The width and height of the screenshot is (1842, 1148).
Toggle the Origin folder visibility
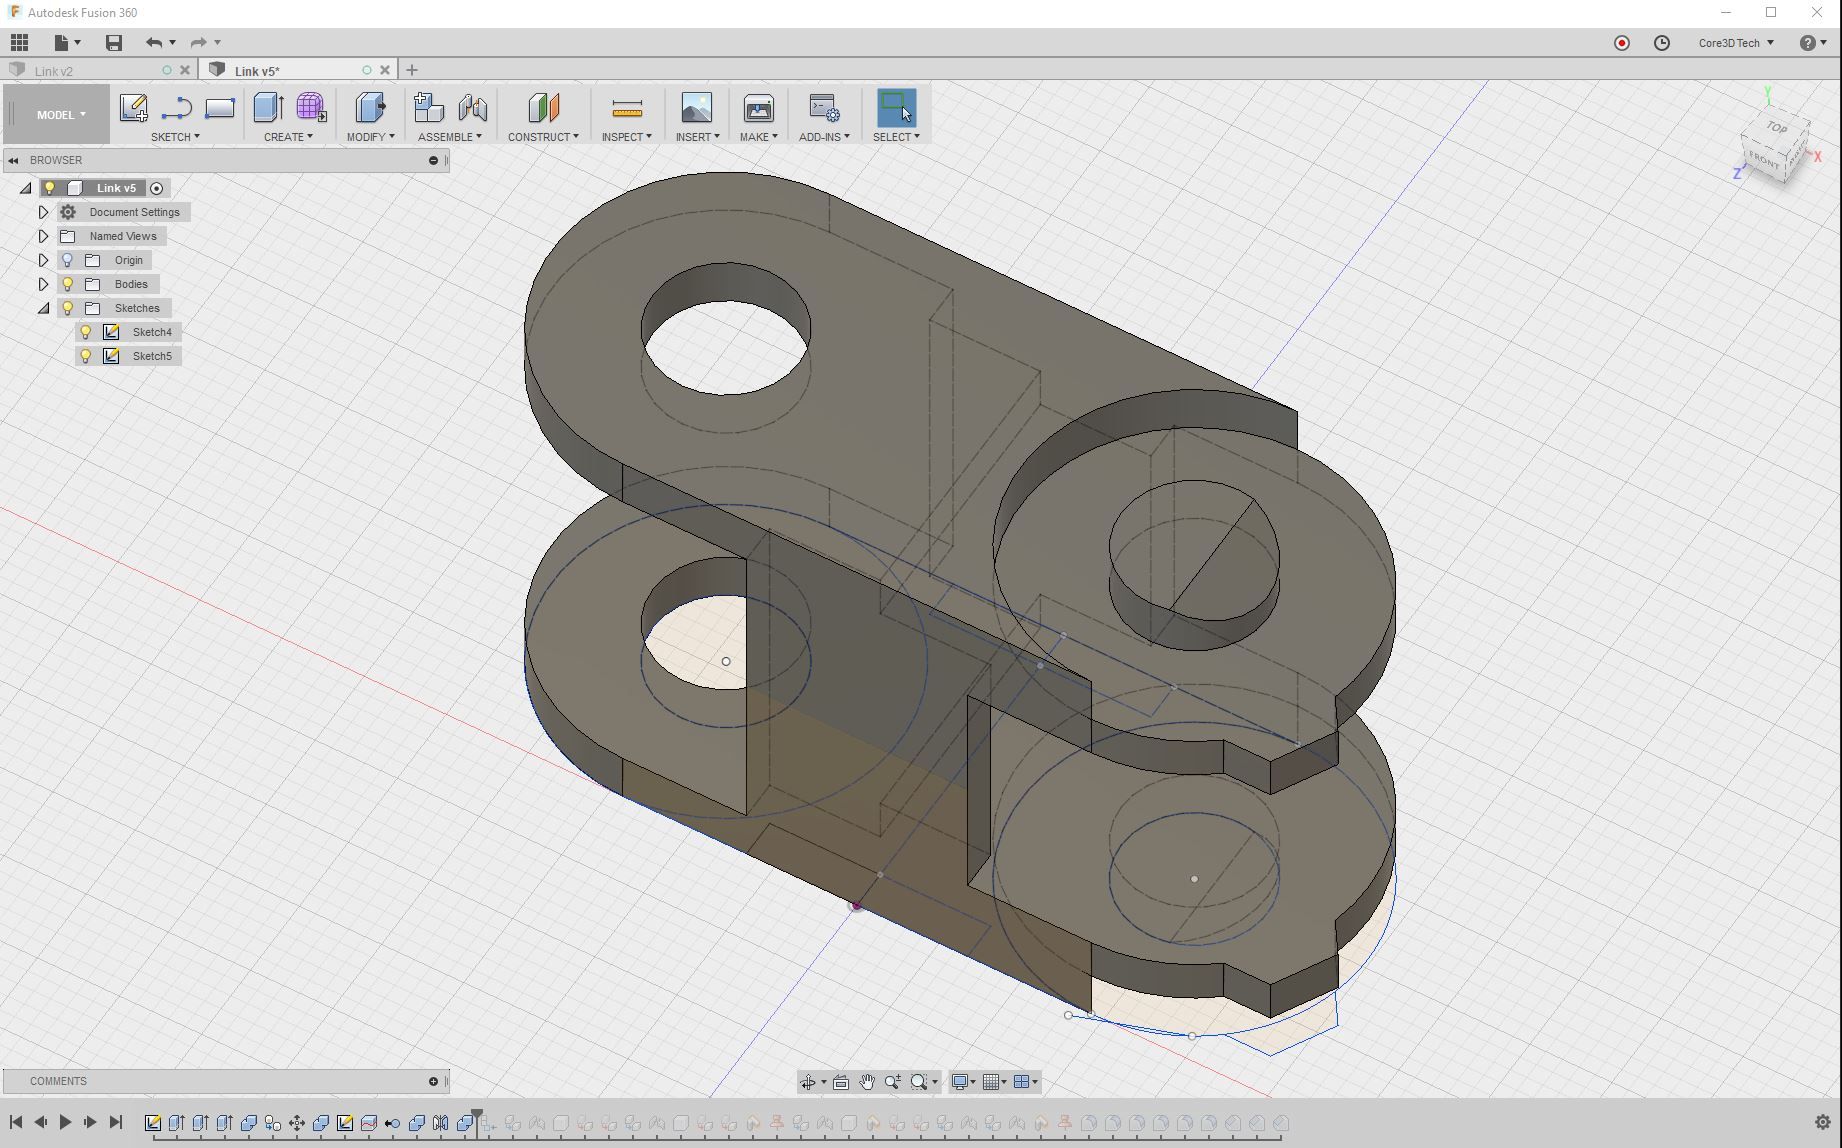click(x=66, y=259)
